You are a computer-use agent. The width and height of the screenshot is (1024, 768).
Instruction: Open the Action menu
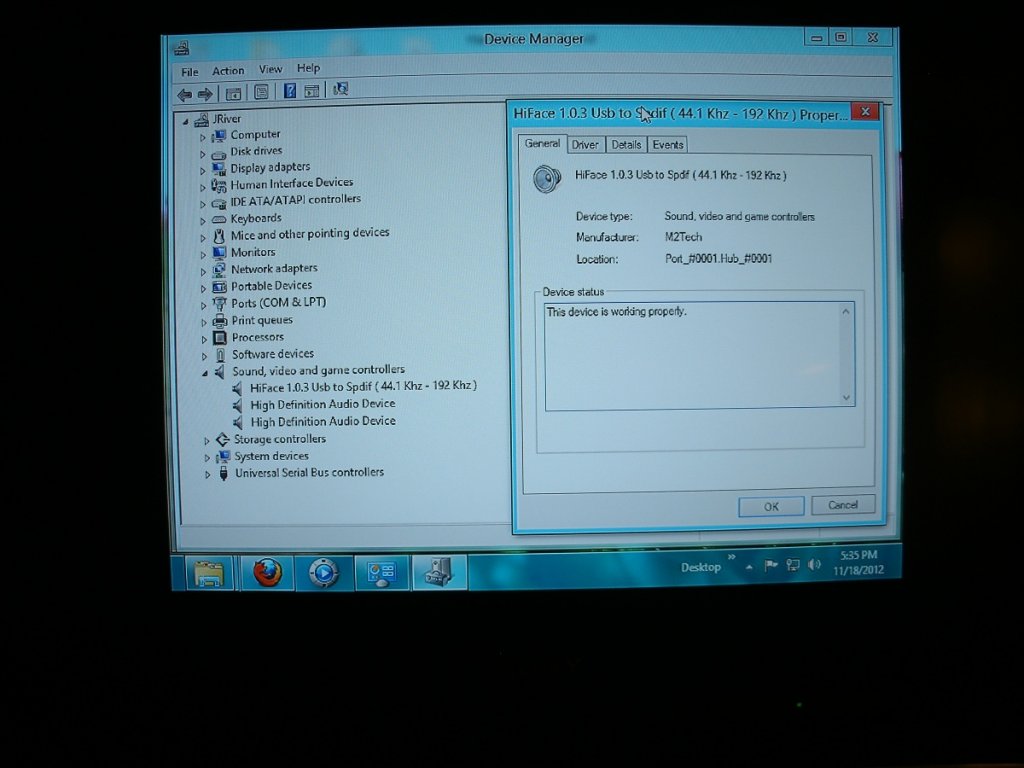tap(228, 71)
